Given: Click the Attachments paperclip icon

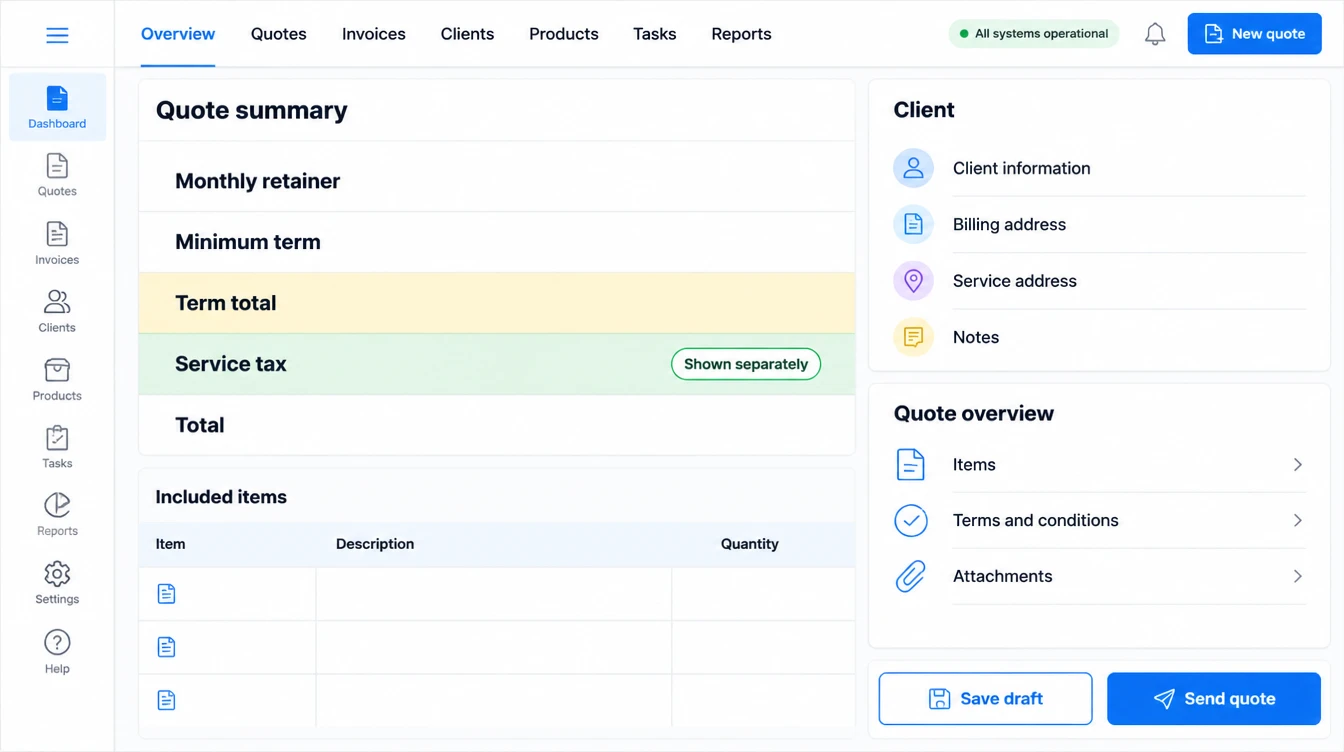Looking at the screenshot, I should click(x=911, y=576).
